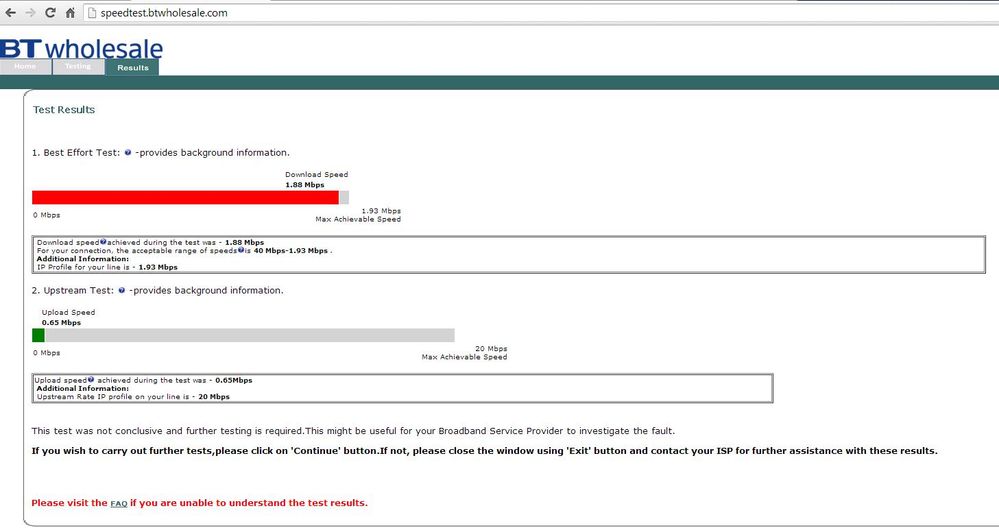Click 'Additional Information:' in upload results box
Screen dimensions: 999x528
[x=83, y=389]
